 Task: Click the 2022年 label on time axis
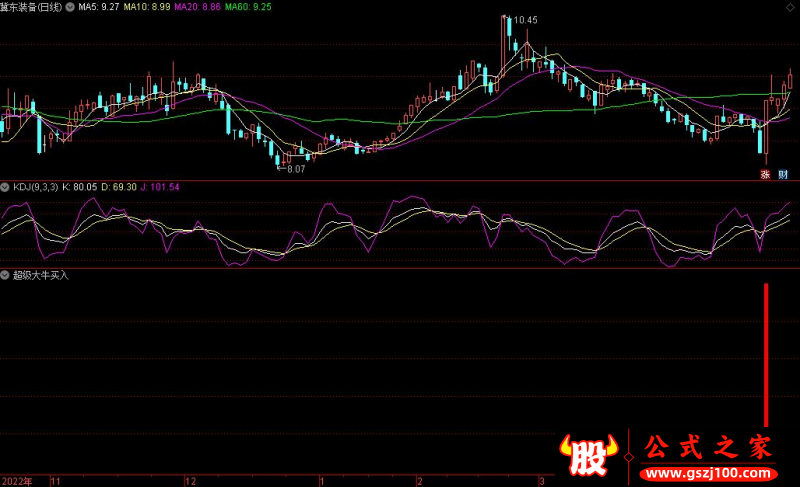[x=16, y=480]
